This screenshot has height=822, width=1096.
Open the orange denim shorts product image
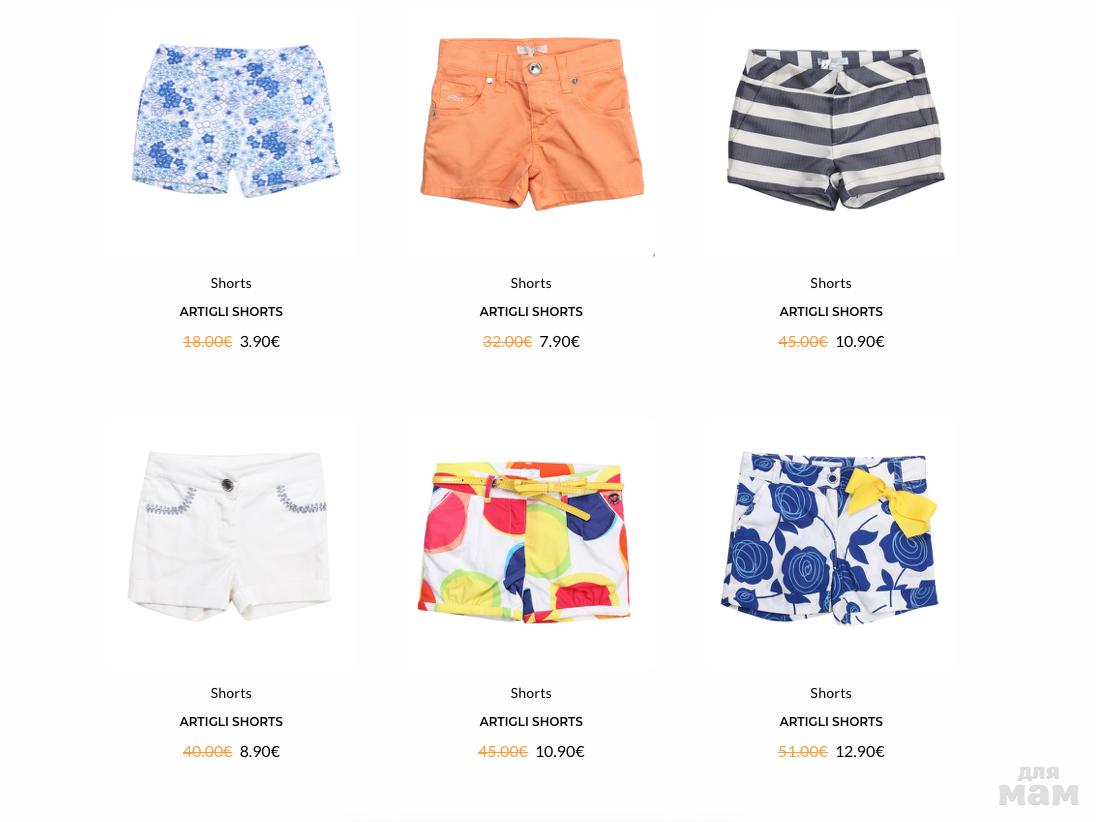(531, 123)
